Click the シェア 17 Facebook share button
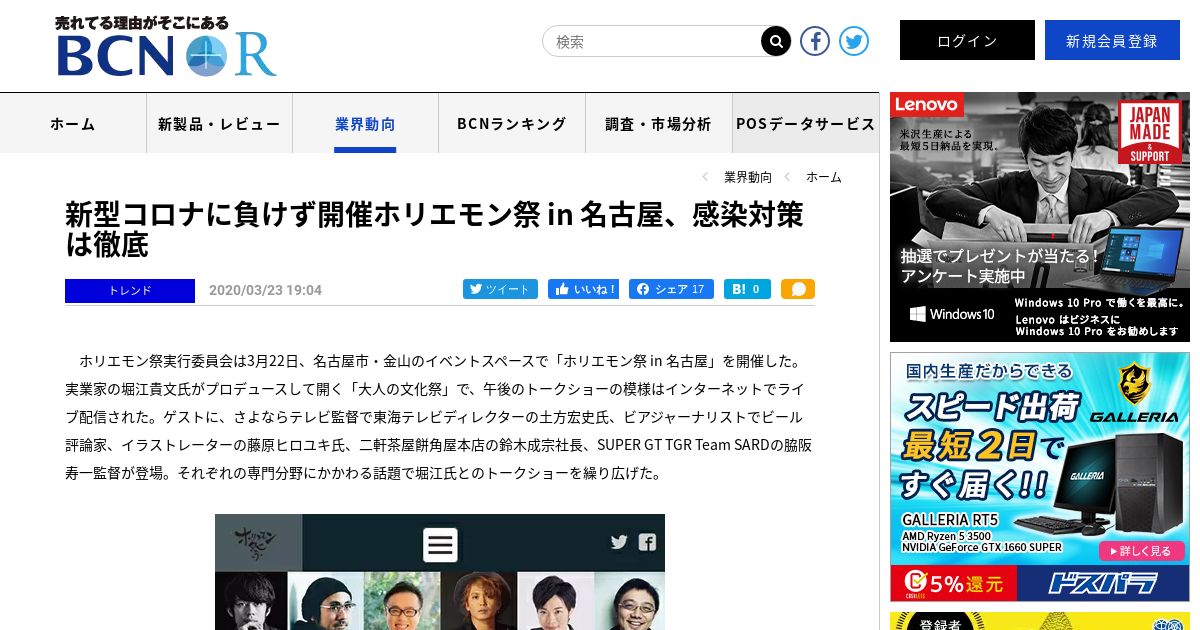This screenshot has width=1200, height=630. coord(671,289)
